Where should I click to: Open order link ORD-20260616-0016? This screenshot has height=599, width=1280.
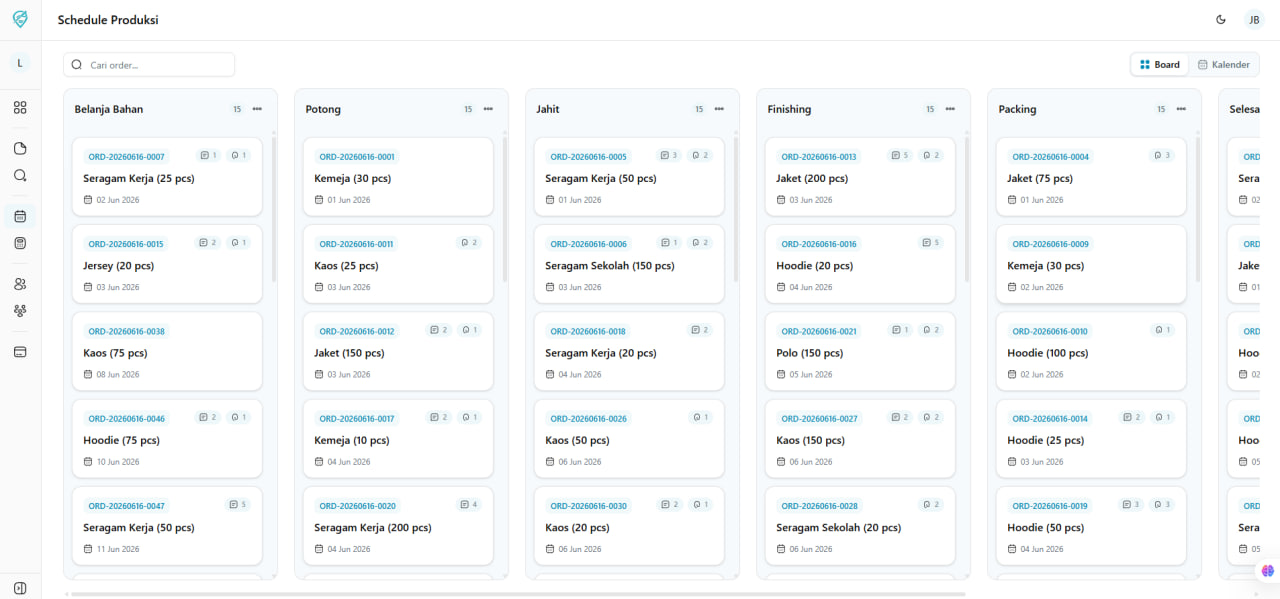(x=819, y=244)
